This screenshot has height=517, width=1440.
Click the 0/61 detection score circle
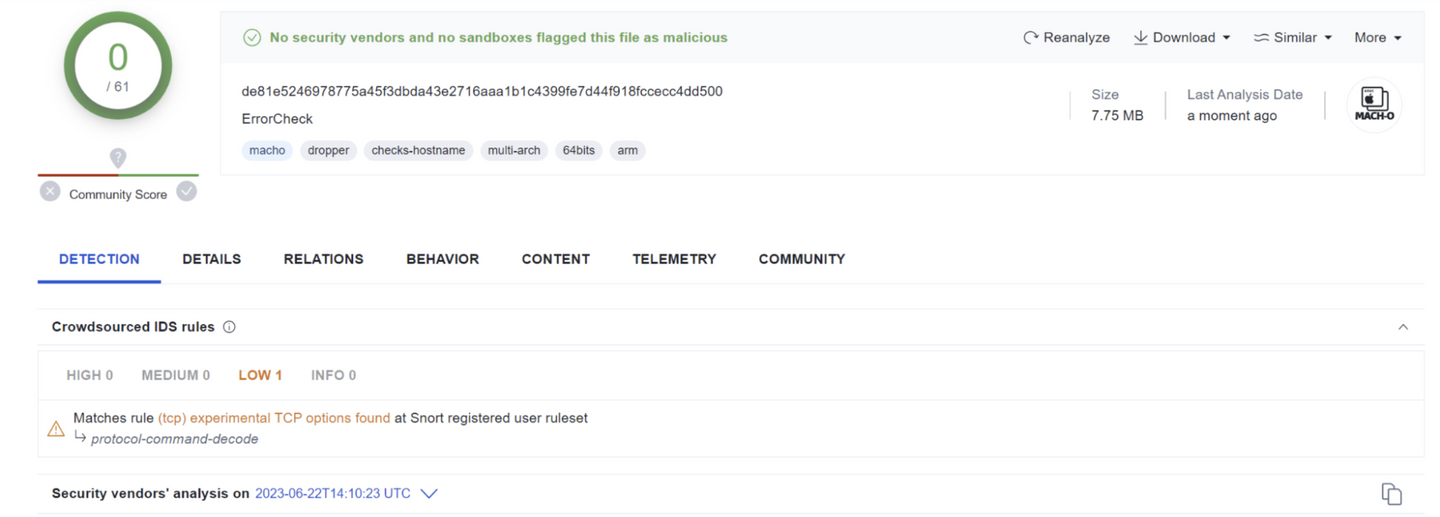[118, 66]
